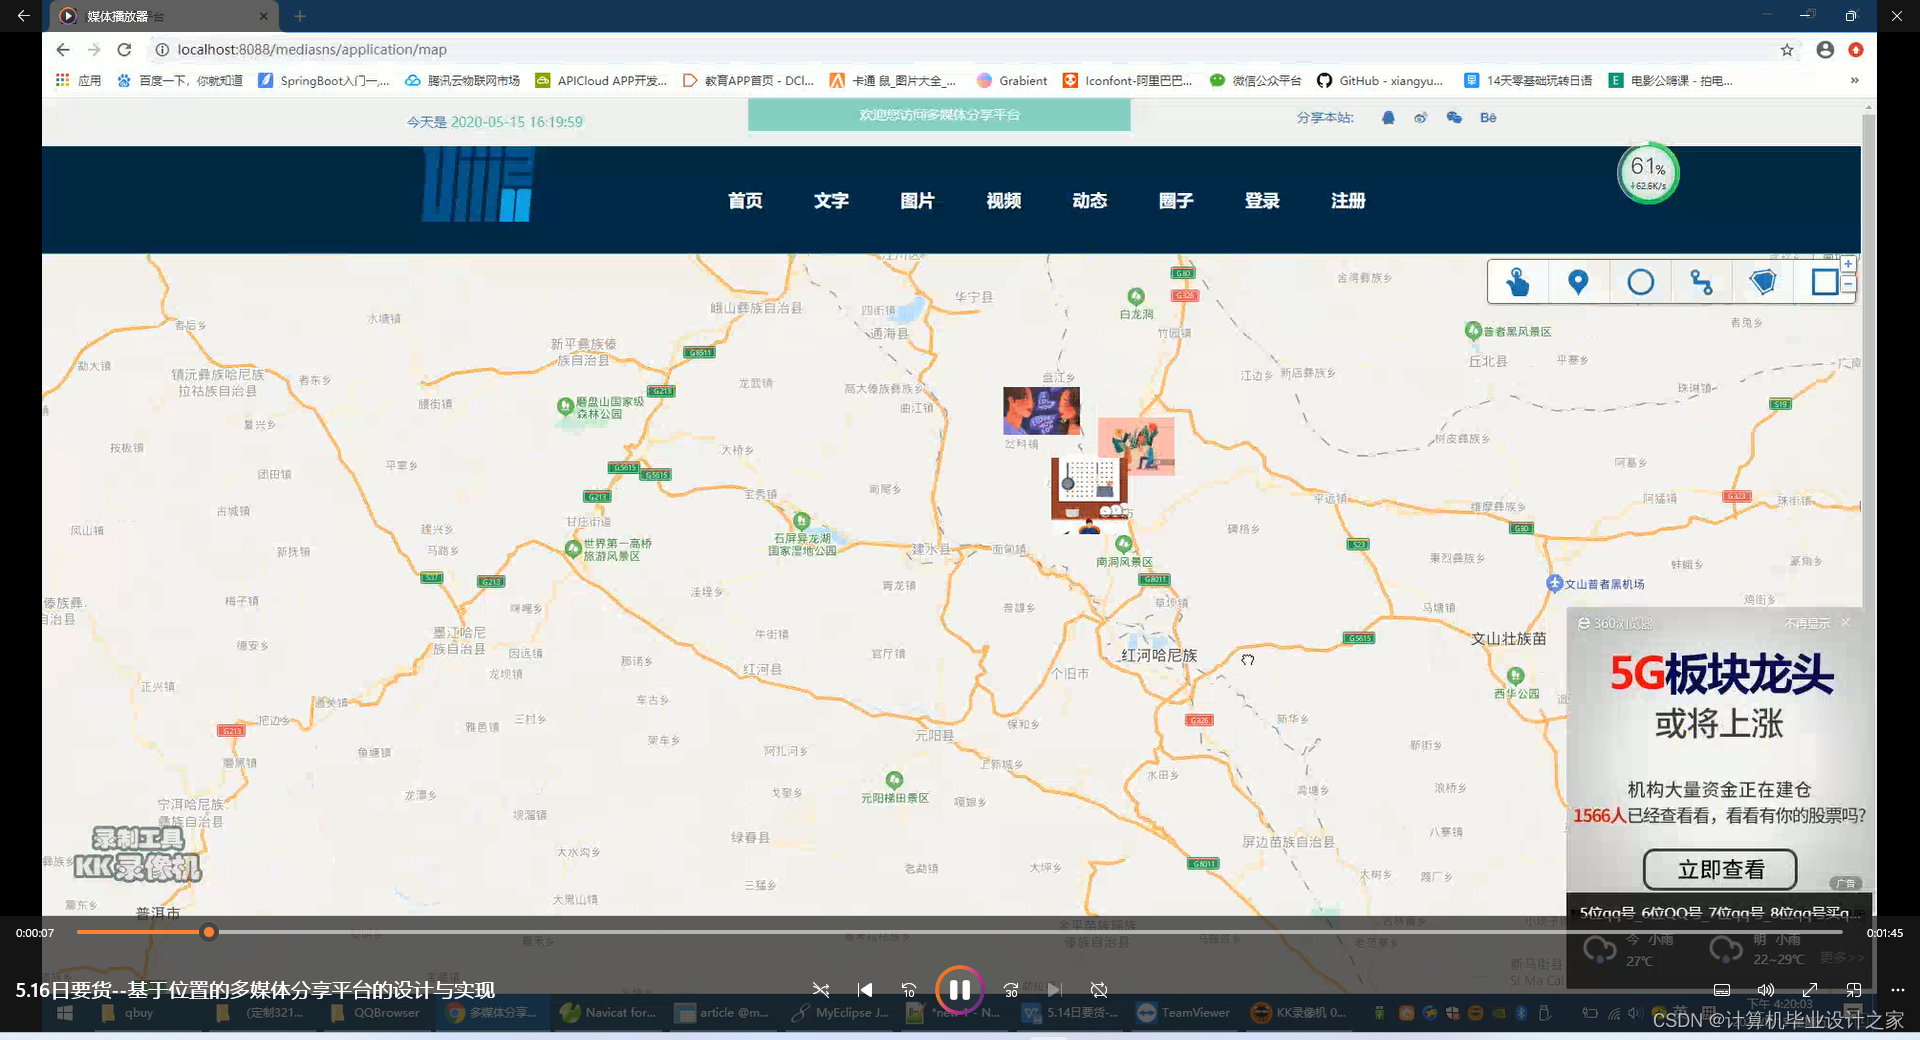Select the hand pan tool on map
The height and width of the screenshot is (1040, 1920).
coord(1517,282)
